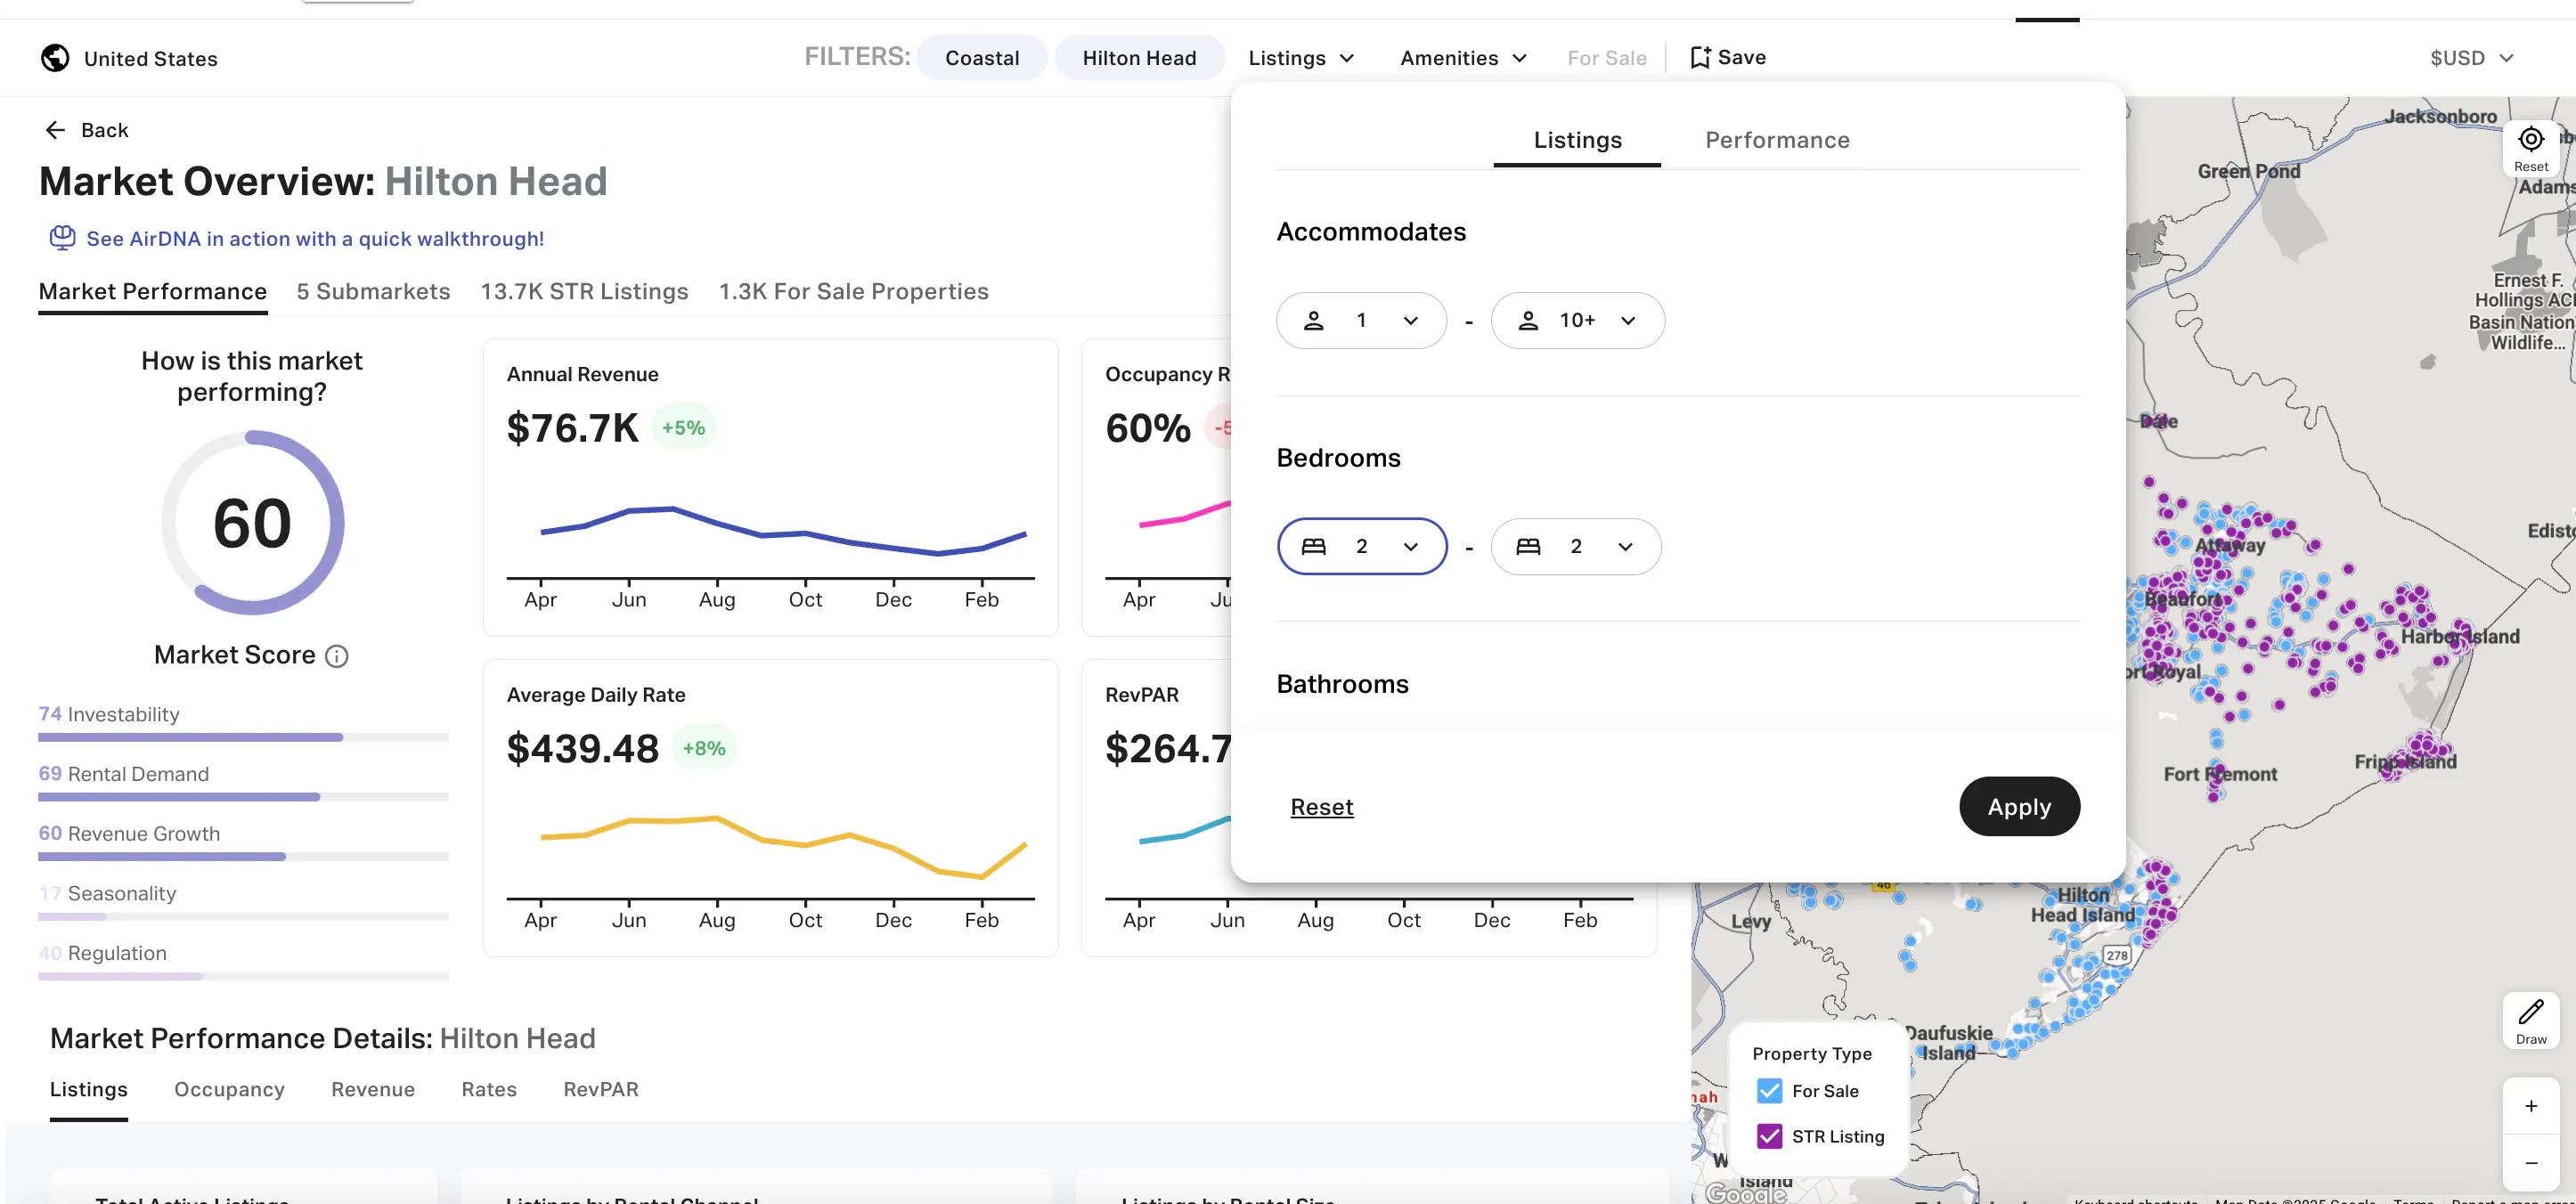Open the maximum Bedrooms dropdown
This screenshot has width=2576, height=1204.
(x=1575, y=546)
